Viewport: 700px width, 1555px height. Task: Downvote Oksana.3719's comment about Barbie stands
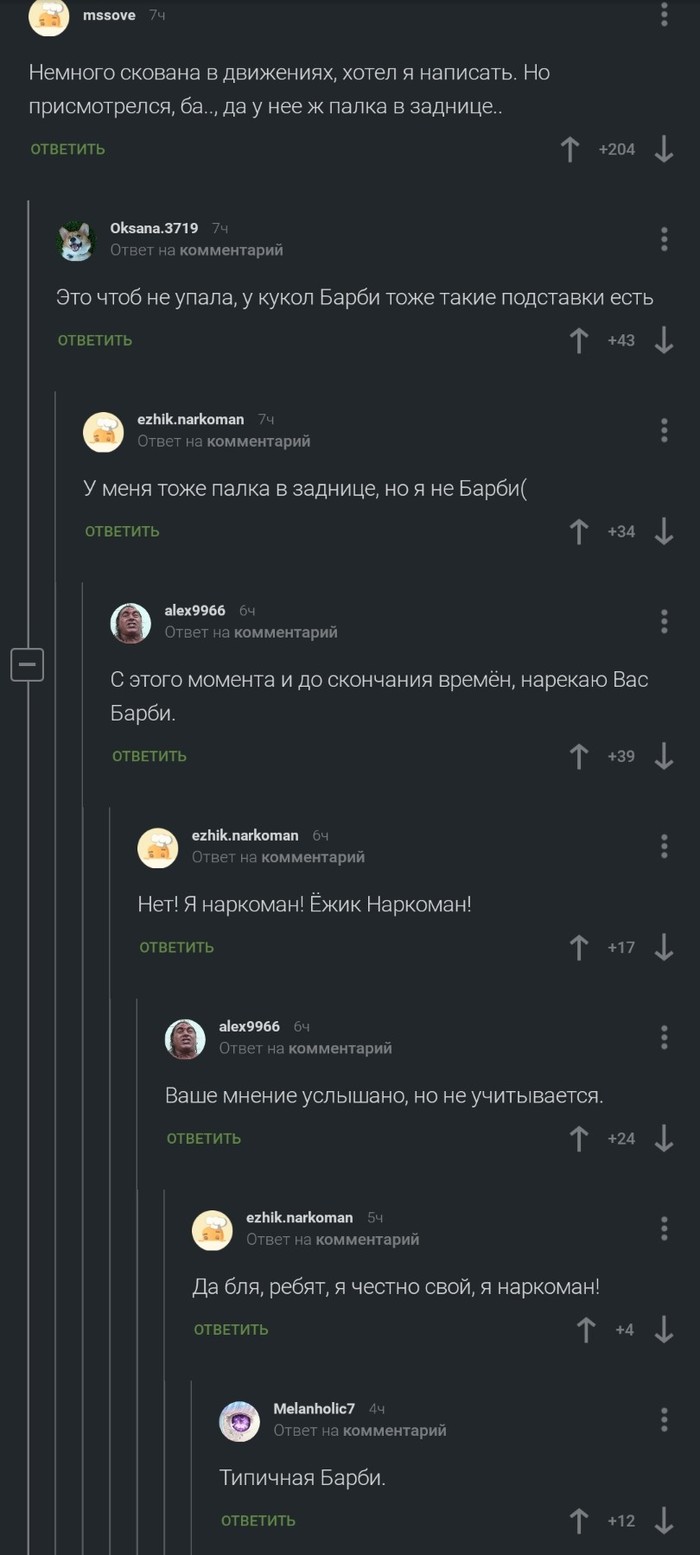tap(662, 340)
